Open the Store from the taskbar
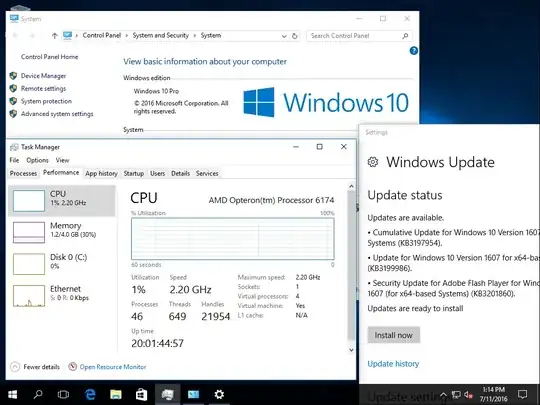 pyautogui.click(x=142, y=394)
